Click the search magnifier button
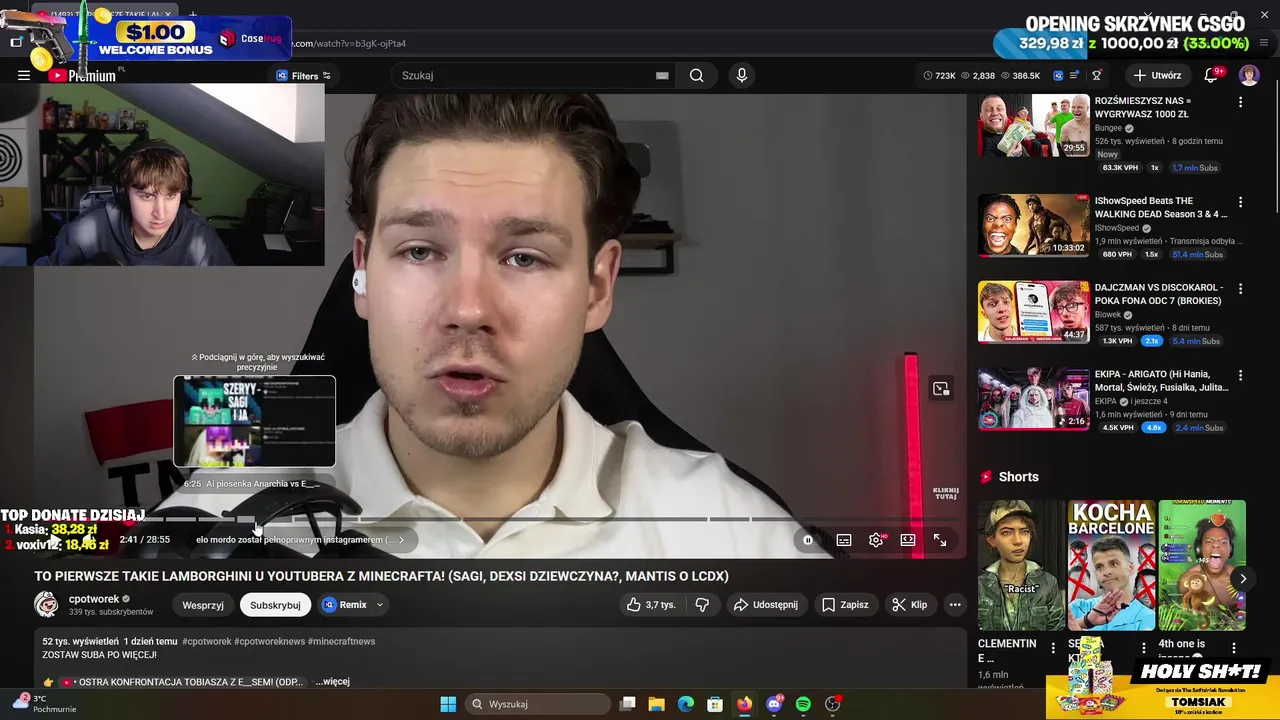Screen dimensions: 1280x720 [696, 75]
